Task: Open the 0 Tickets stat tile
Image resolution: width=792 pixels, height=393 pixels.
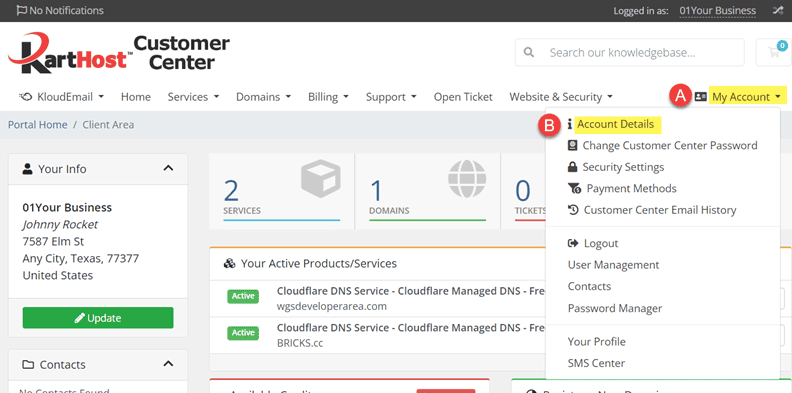Action: pos(523,191)
